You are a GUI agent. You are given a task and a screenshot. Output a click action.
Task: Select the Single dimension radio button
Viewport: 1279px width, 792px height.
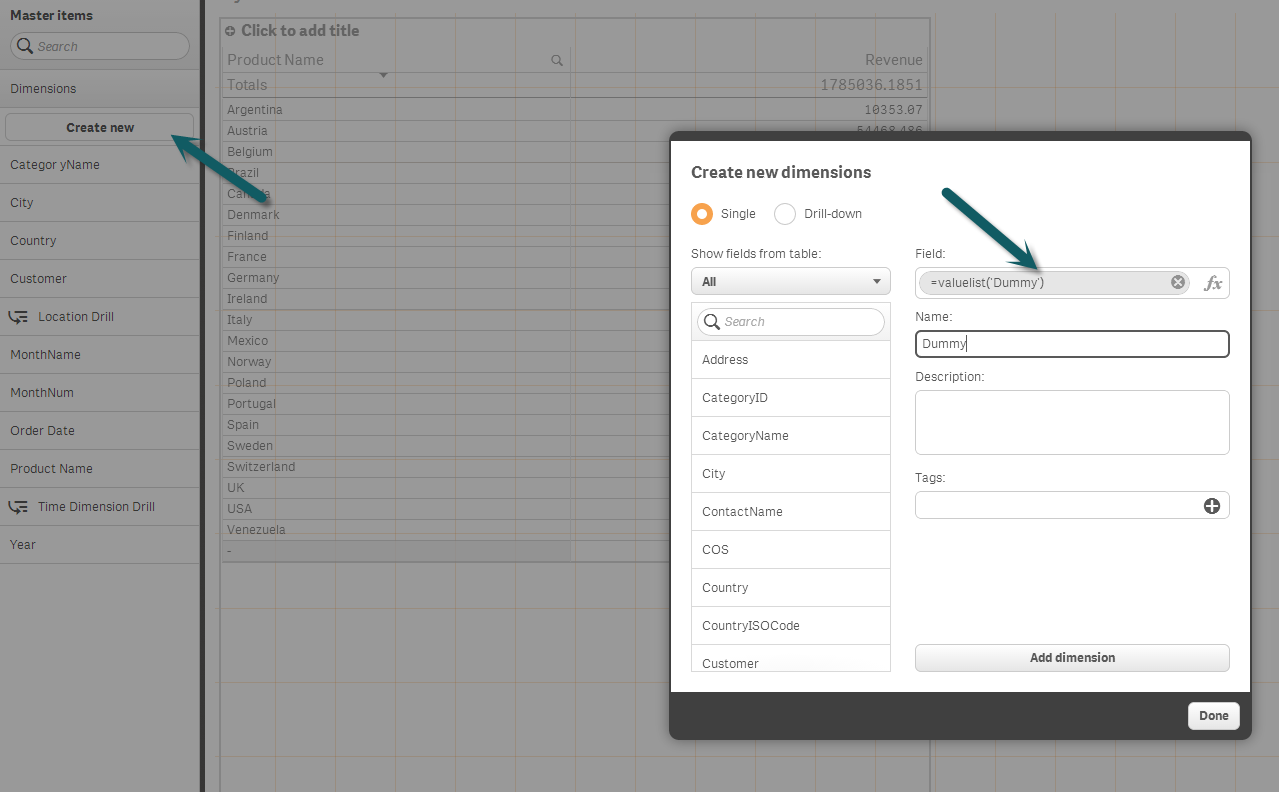coord(702,214)
